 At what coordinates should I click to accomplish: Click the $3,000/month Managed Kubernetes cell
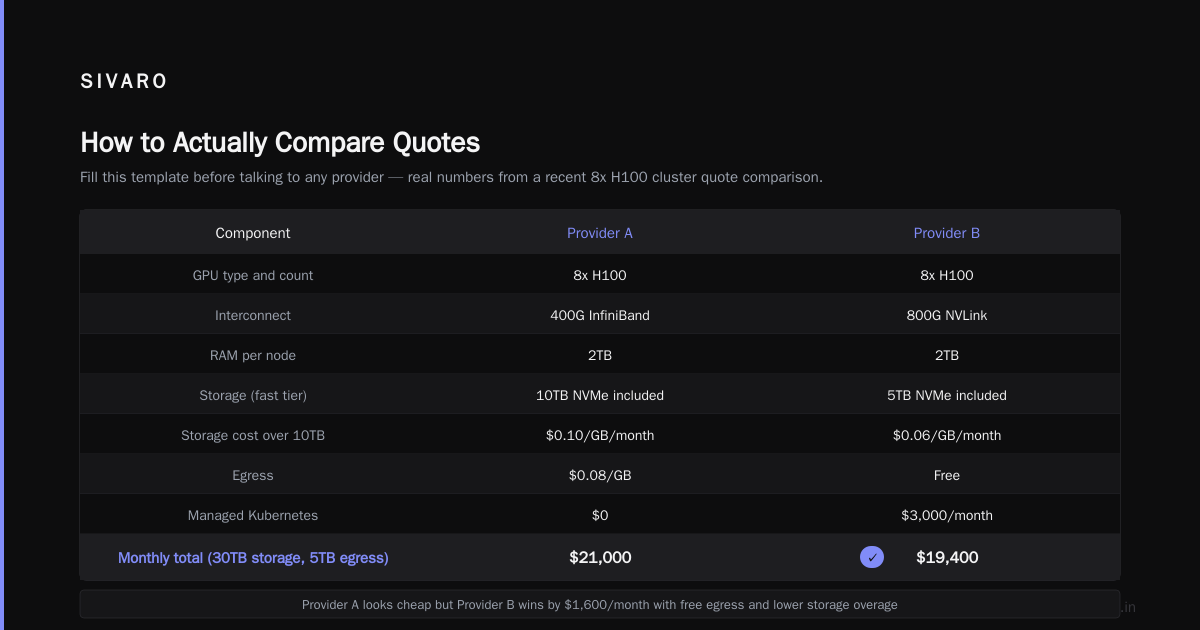947,515
